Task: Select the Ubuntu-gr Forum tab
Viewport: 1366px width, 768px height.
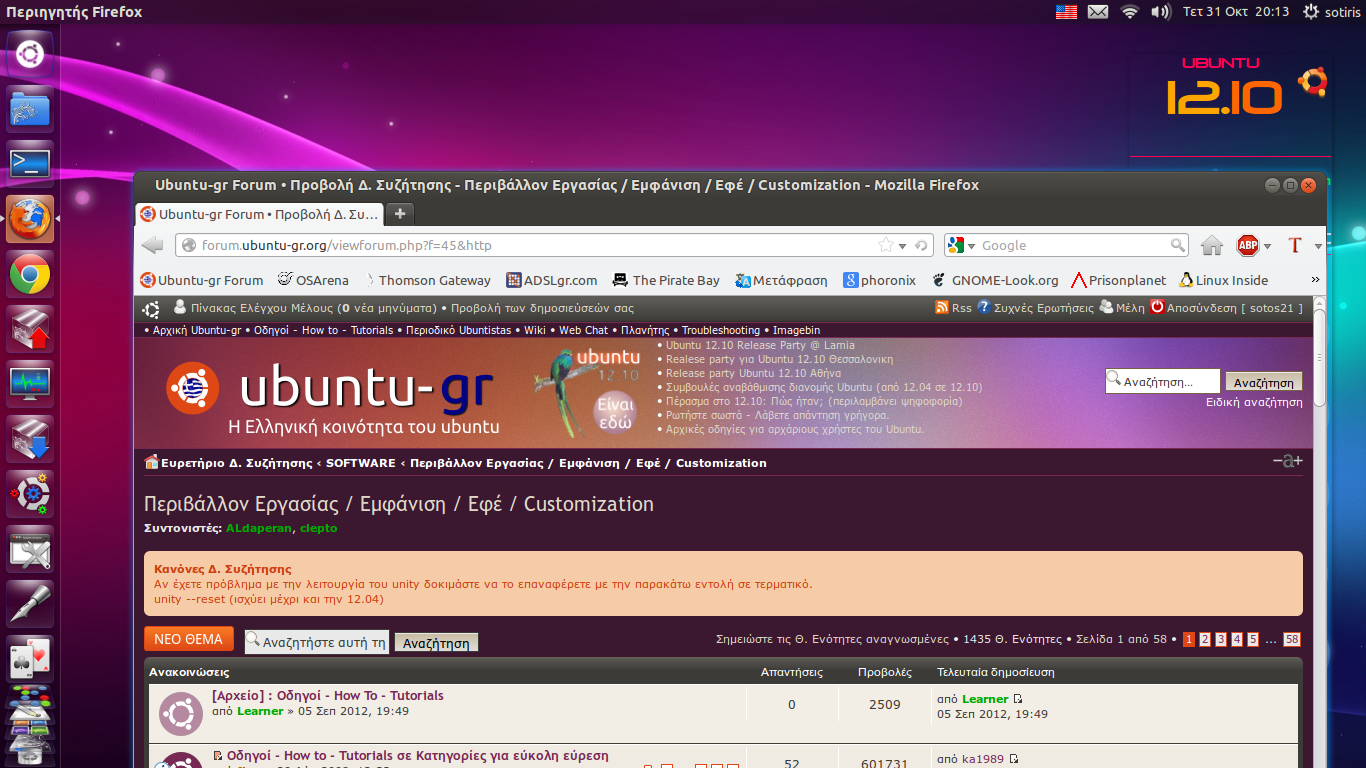Action: (259, 214)
